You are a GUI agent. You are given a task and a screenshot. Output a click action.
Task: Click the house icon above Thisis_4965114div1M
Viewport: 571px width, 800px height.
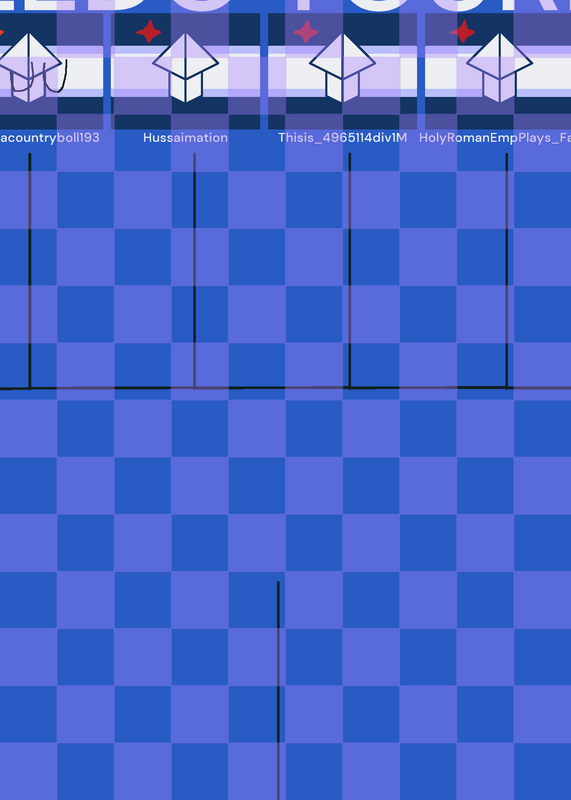[342, 68]
